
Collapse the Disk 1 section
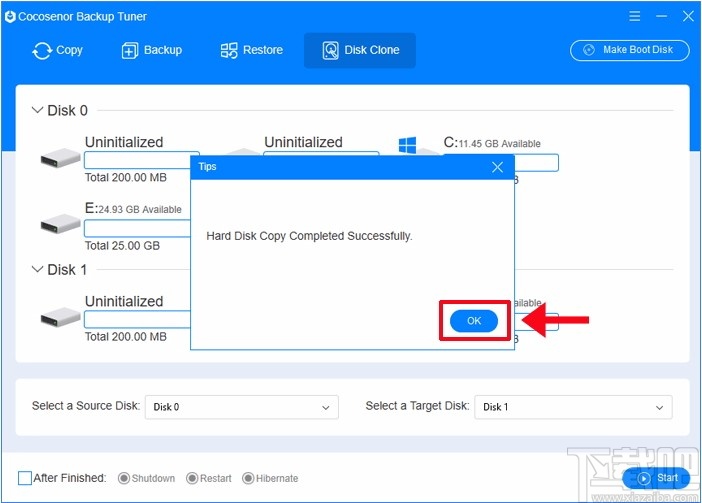point(38,269)
